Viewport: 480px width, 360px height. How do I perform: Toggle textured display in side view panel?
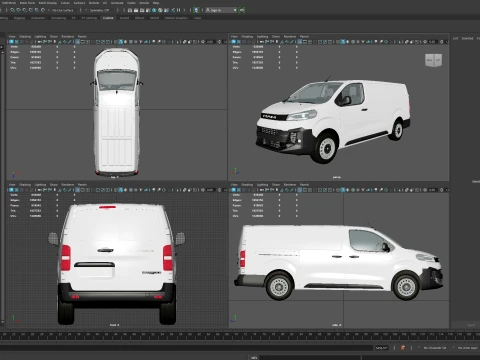pyautogui.click(x=358, y=190)
